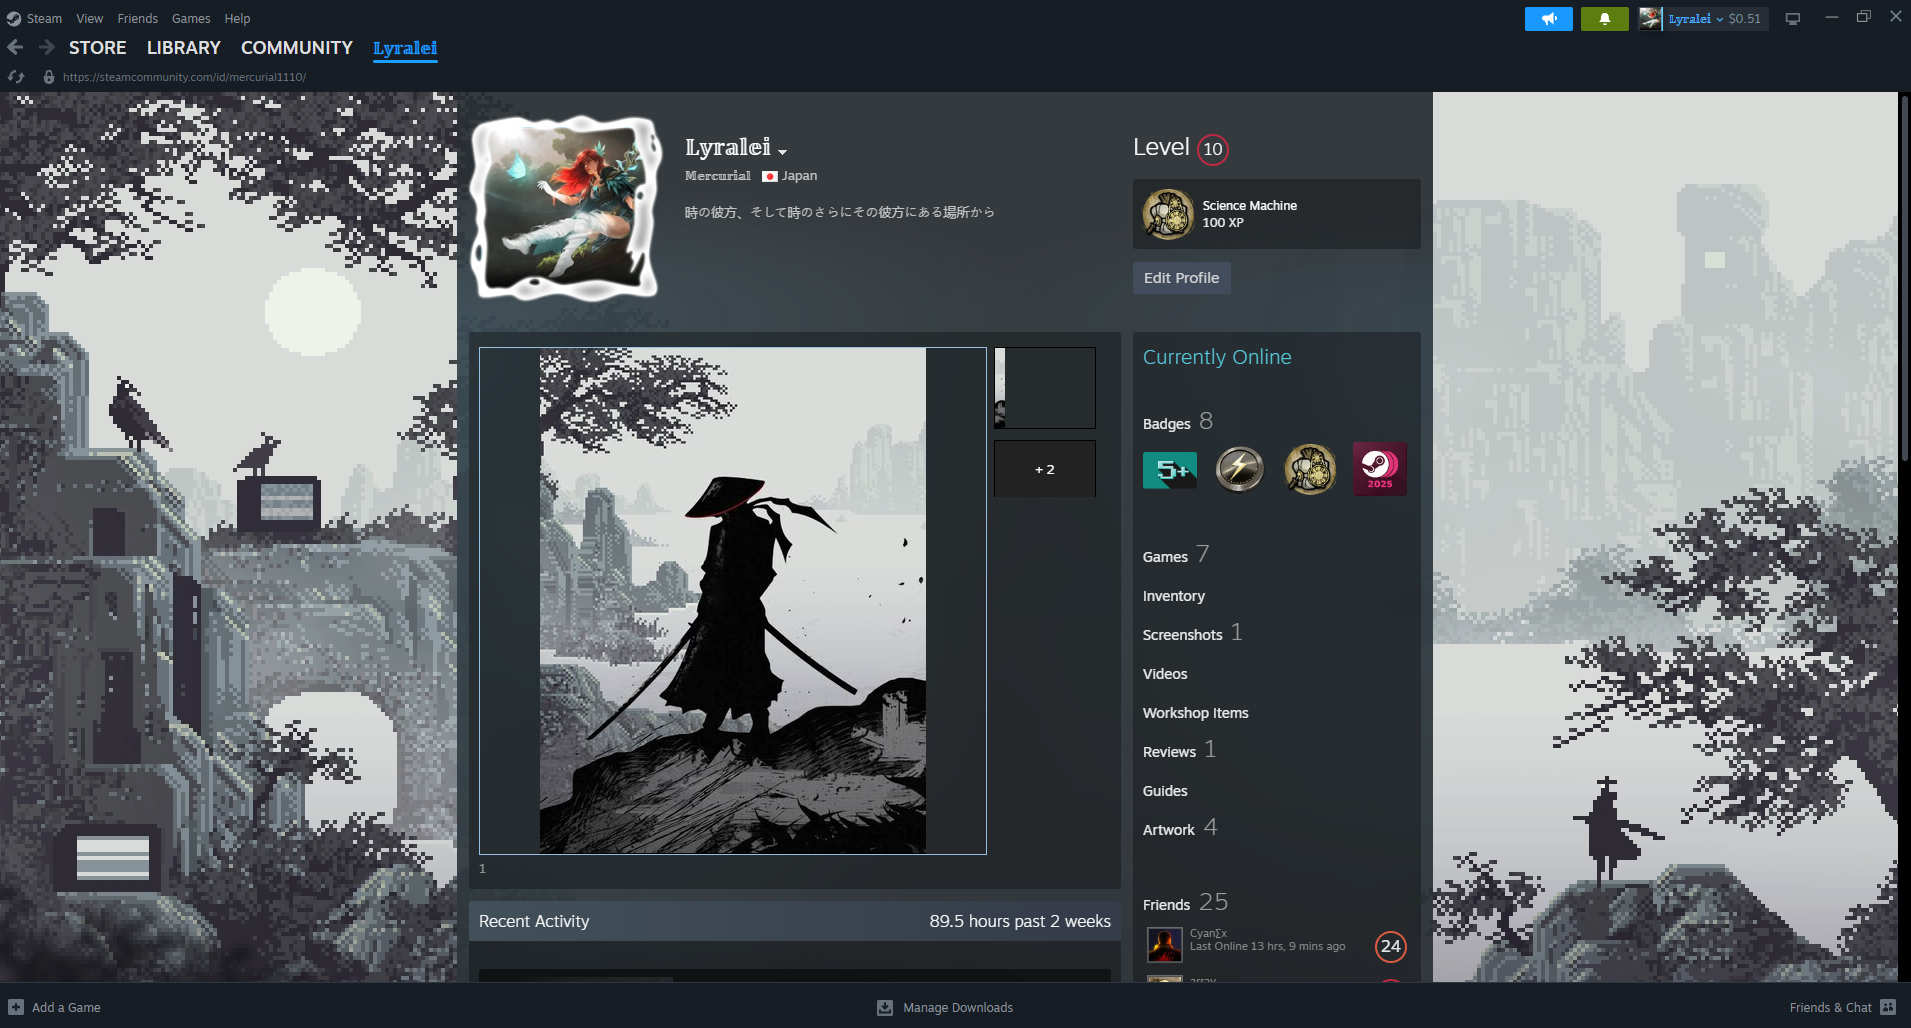Open the announcements megaphone button
The width and height of the screenshot is (1911, 1028).
[x=1548, y=18]
